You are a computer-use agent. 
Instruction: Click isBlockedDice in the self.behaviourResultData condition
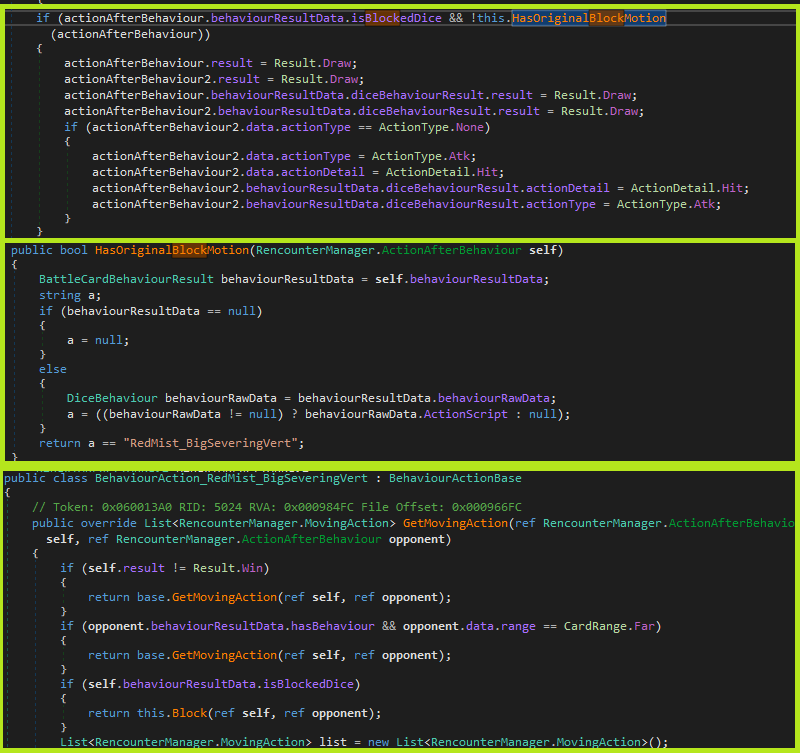coord(308,685)
